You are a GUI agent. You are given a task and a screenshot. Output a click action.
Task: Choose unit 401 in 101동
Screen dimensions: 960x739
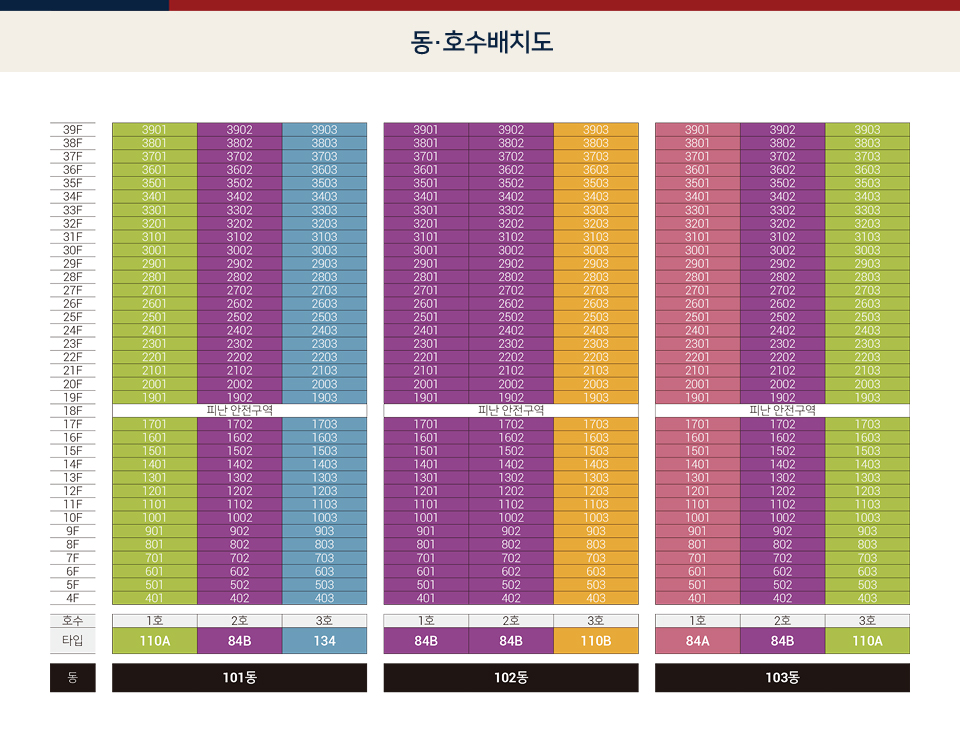click(154, 598)
